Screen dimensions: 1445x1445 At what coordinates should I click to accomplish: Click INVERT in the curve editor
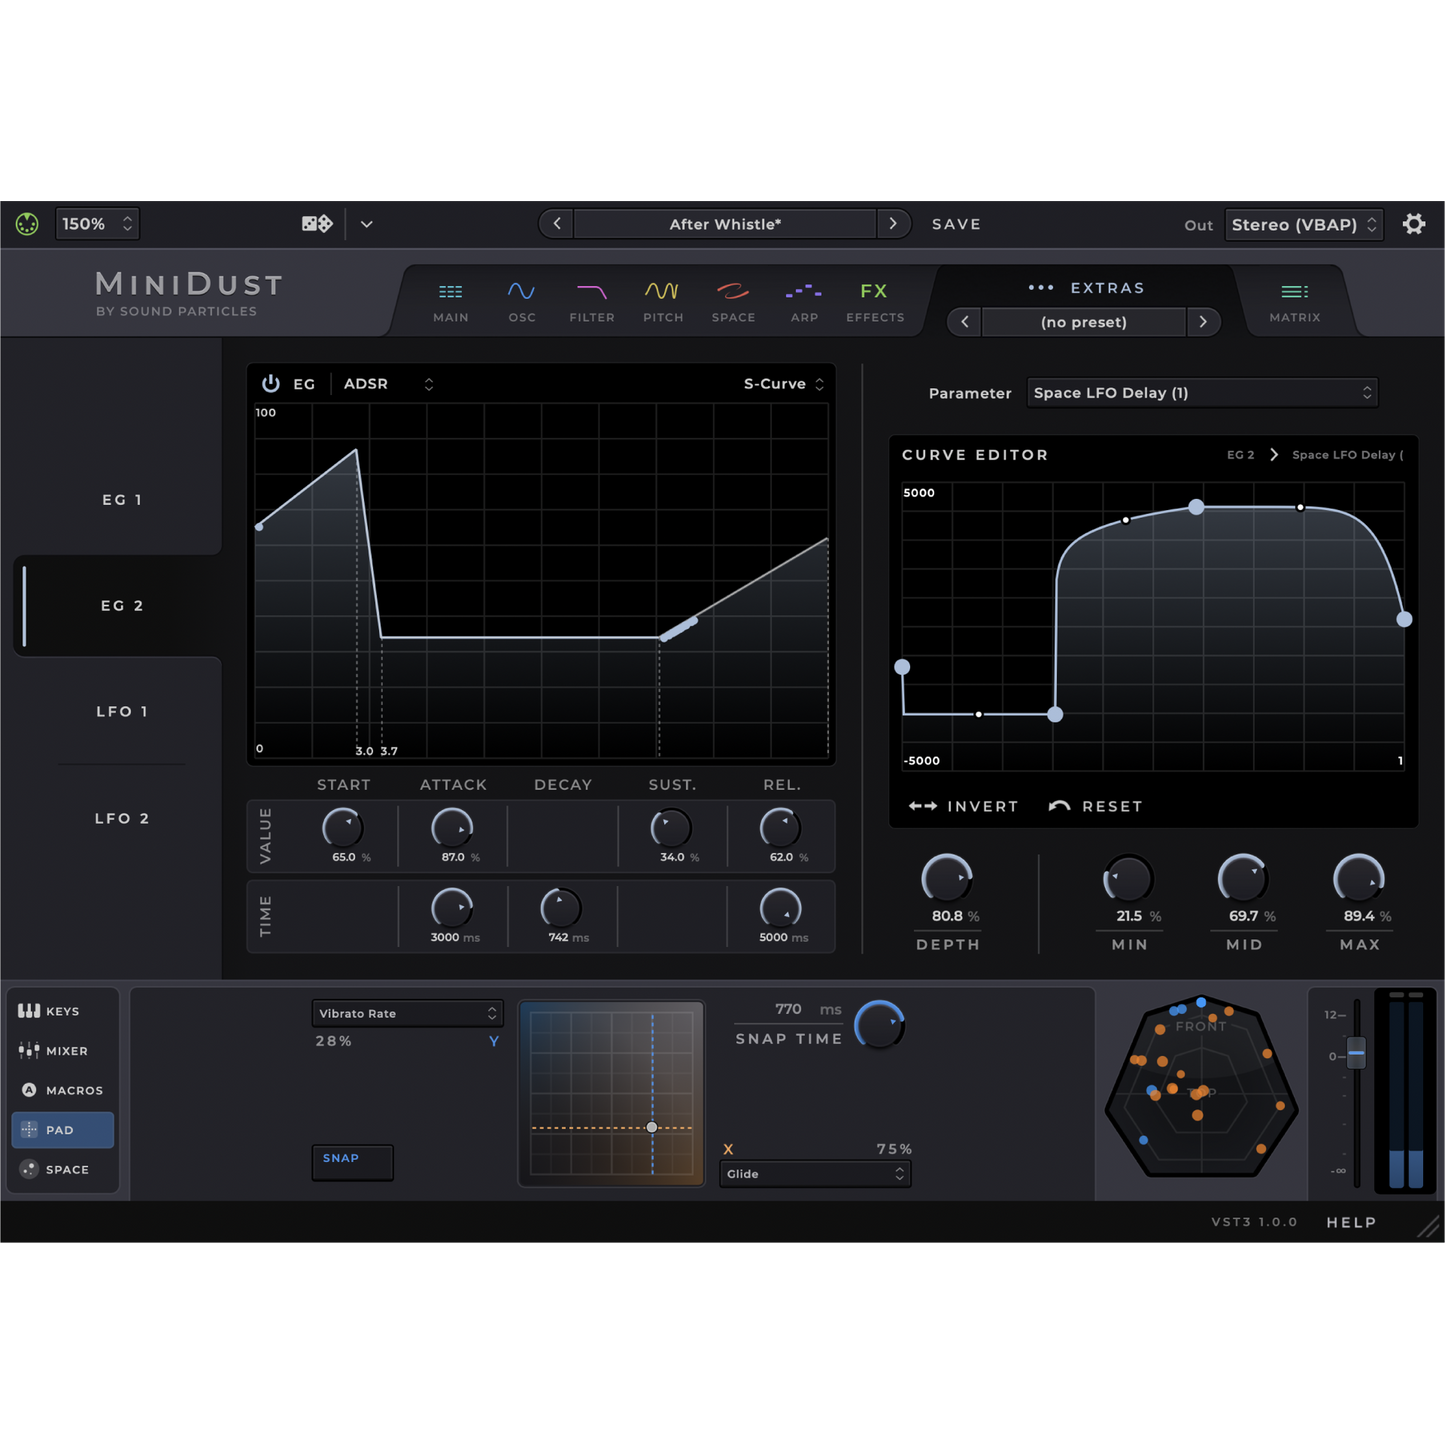[963, 806]
